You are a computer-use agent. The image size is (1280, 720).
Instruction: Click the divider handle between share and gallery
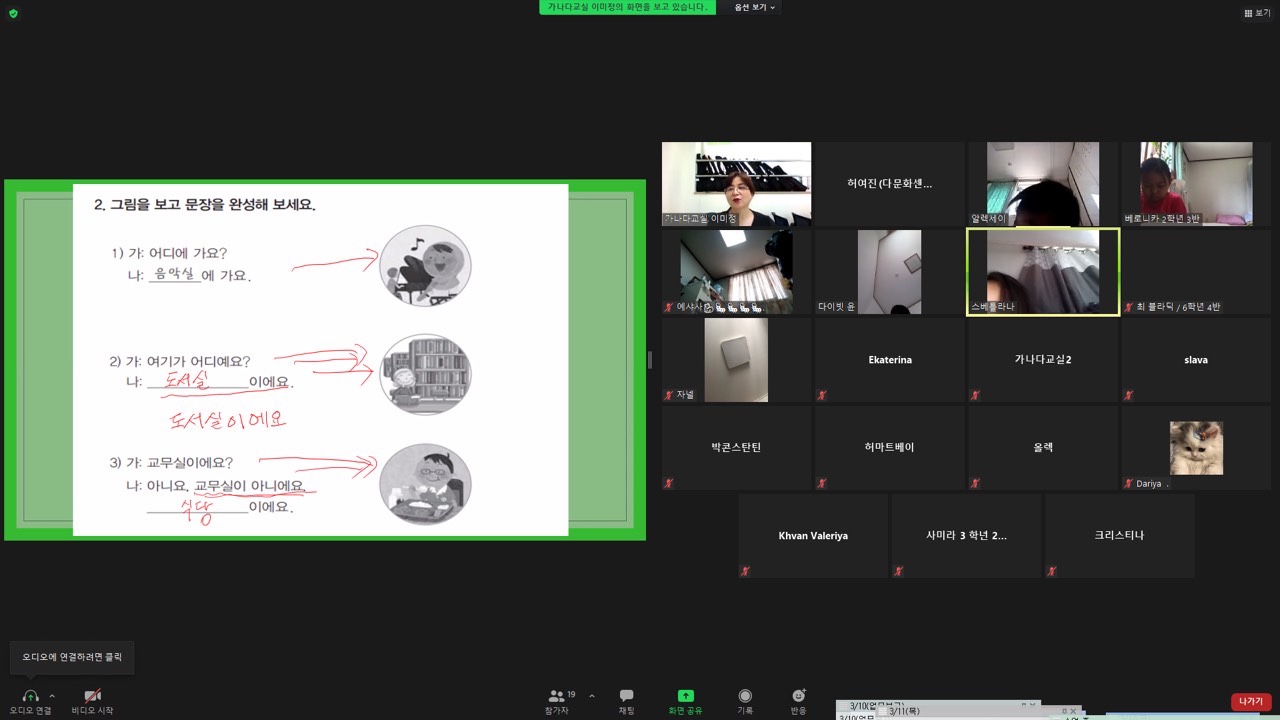click(651, 360)
